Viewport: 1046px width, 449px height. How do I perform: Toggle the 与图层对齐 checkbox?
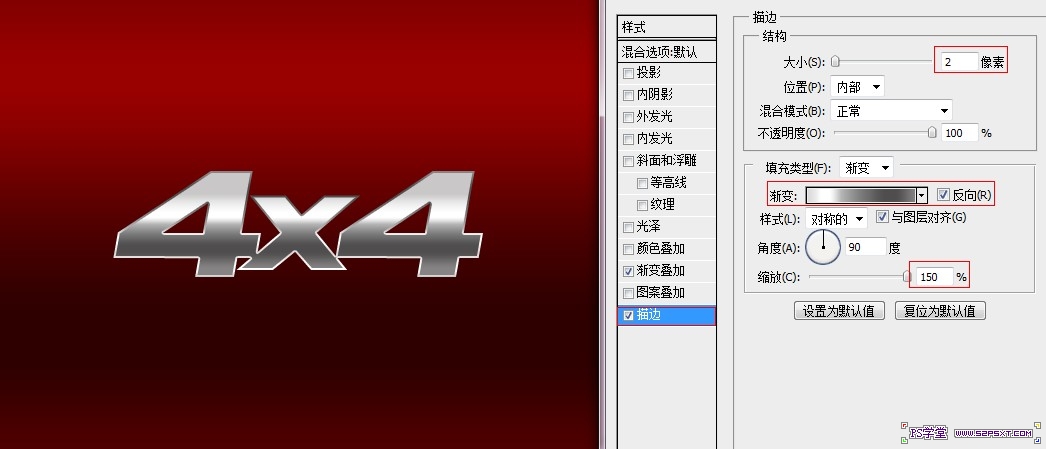click(882, 217)
